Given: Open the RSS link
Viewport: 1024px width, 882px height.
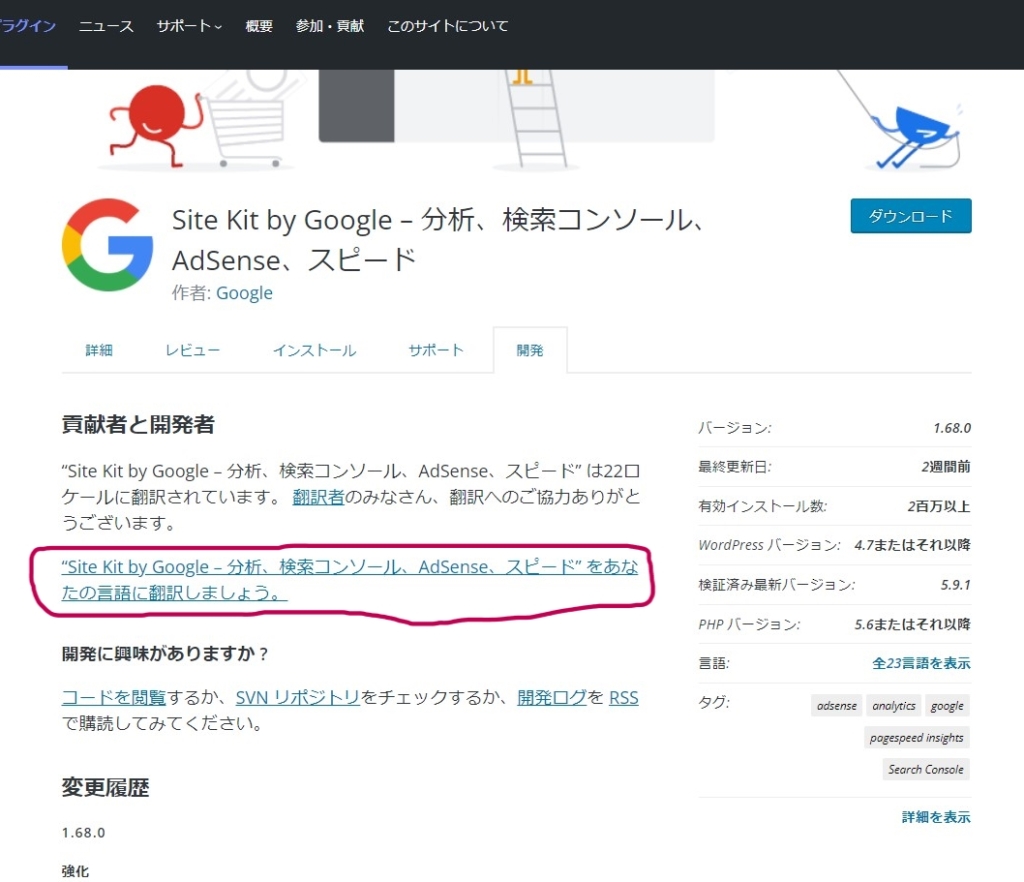Looking at the screenshot, I should (624, 697).
